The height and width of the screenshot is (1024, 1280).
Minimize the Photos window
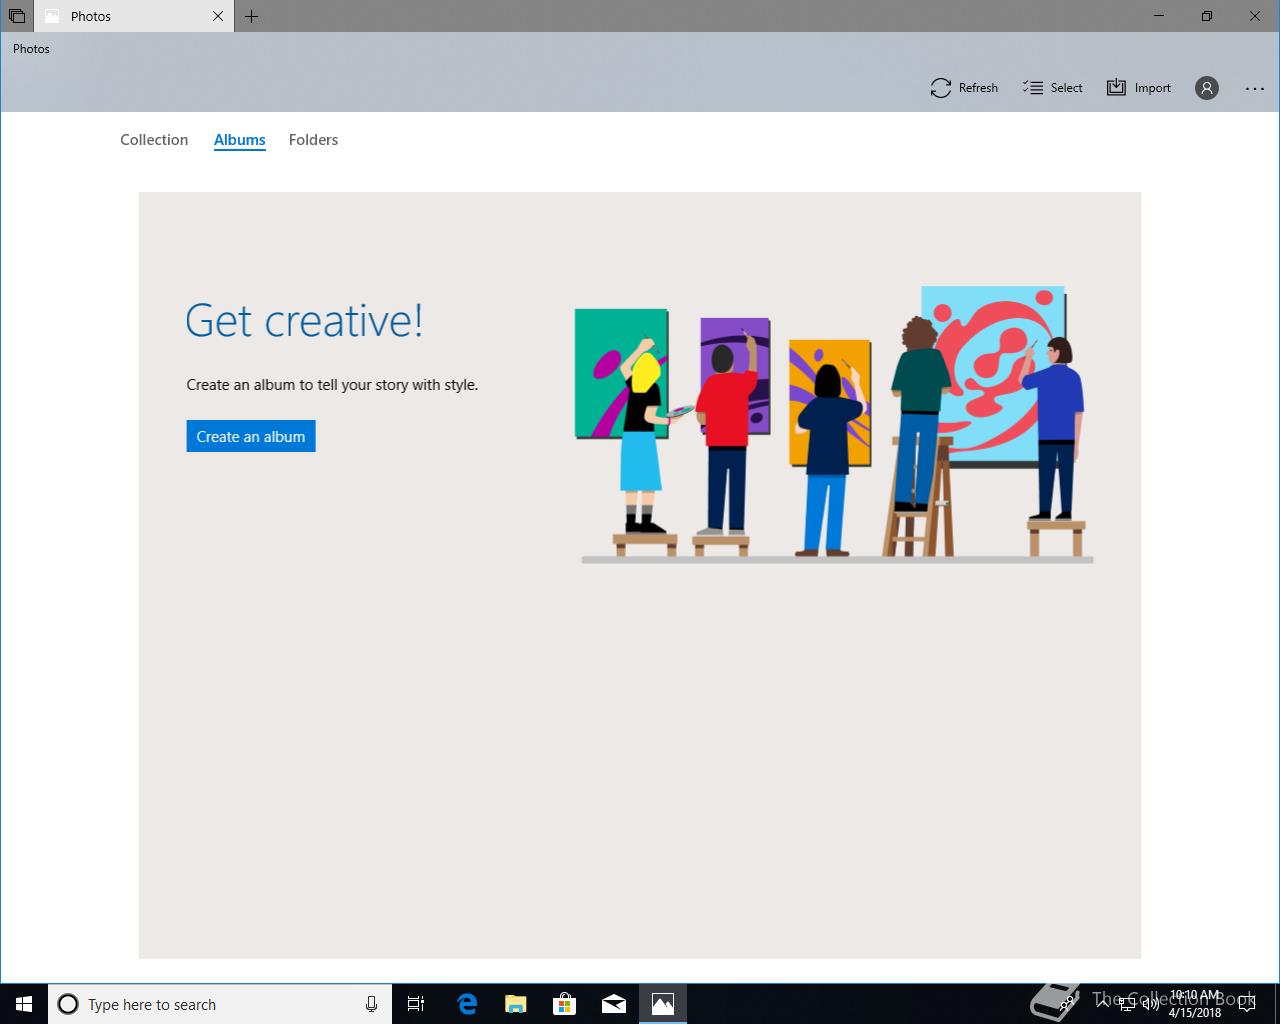tap(1159, 16)
